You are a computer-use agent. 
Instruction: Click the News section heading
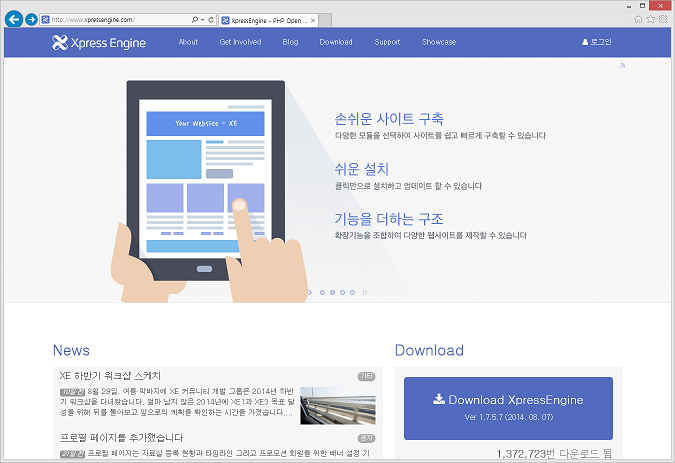[71, 350]
